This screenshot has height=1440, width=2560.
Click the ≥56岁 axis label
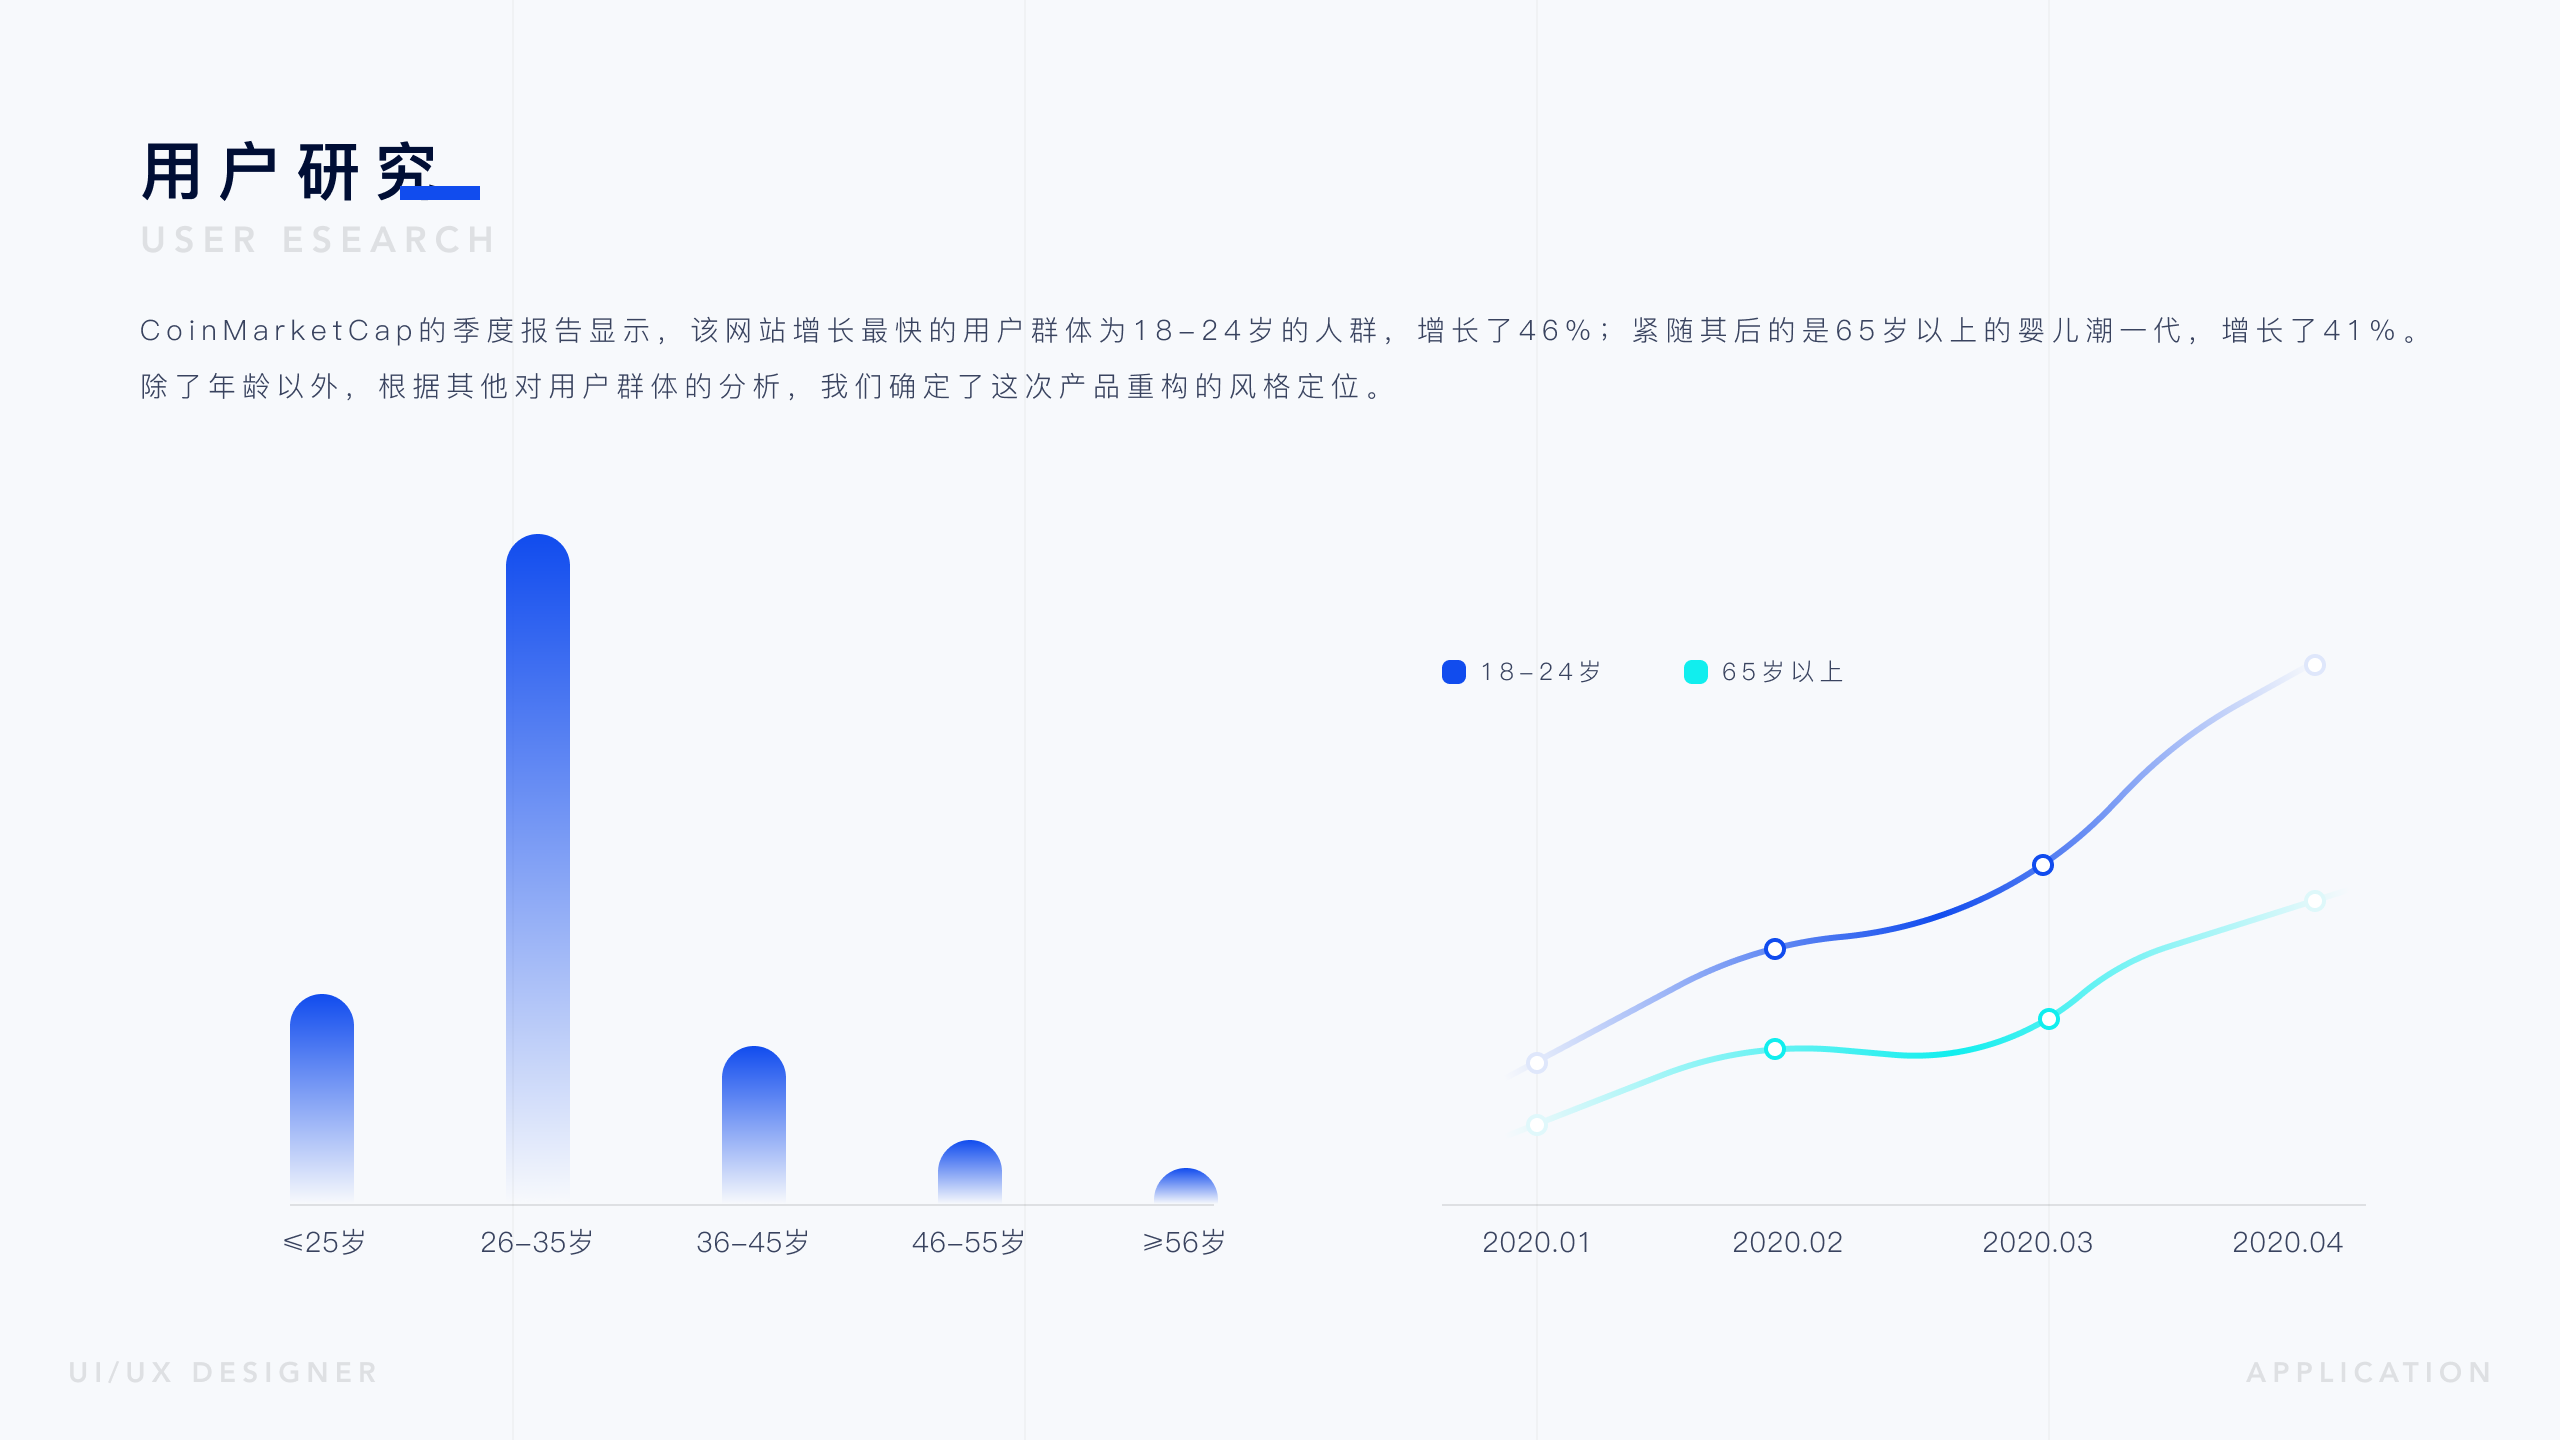(1184, 1242)
